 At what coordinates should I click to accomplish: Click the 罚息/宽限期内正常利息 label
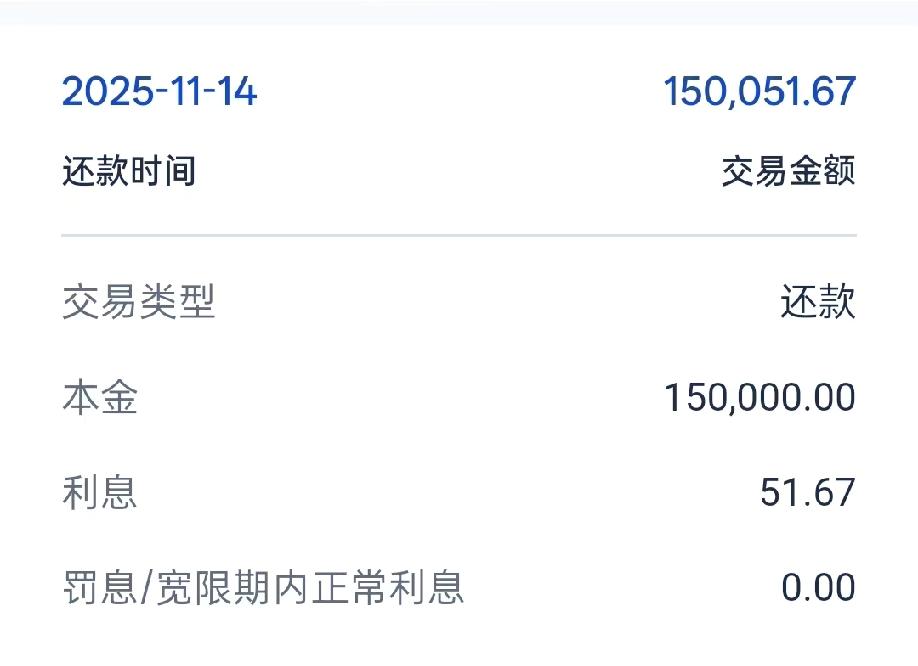(x=263, y=587)
